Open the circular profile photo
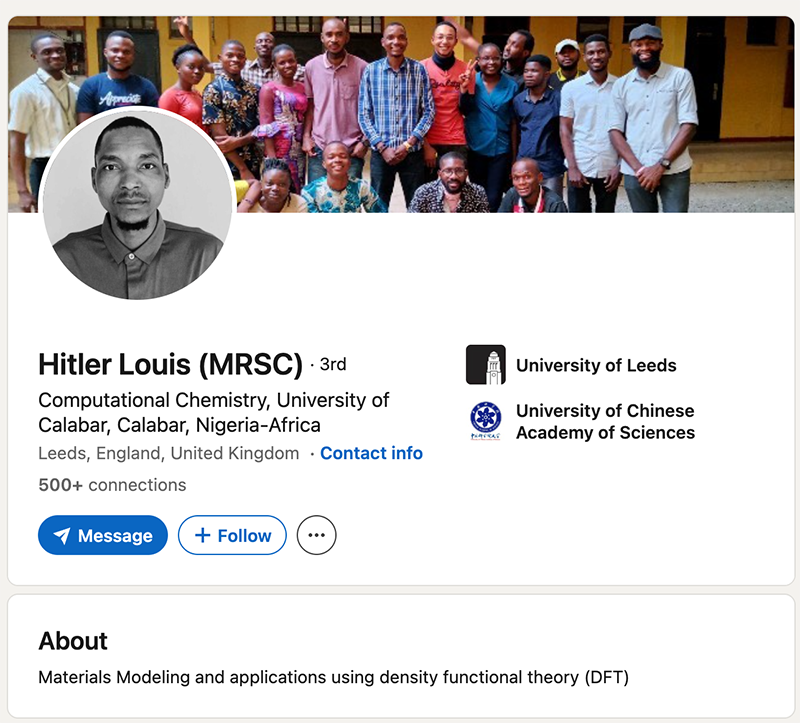 137,204
